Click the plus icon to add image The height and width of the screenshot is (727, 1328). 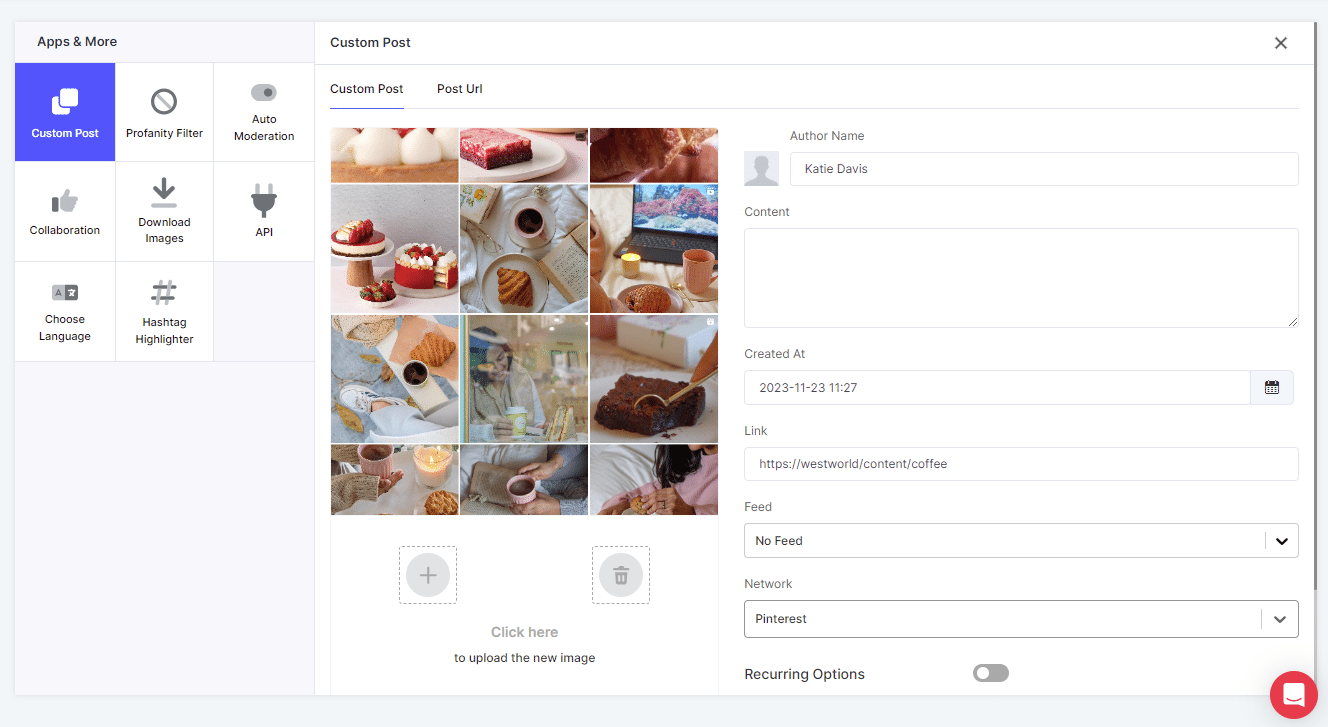428,575
